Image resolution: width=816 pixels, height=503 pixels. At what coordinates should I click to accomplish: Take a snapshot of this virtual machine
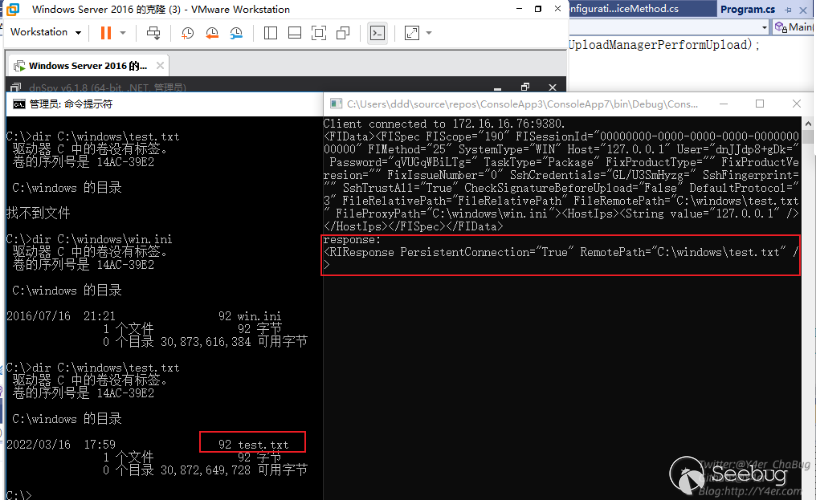187,33
